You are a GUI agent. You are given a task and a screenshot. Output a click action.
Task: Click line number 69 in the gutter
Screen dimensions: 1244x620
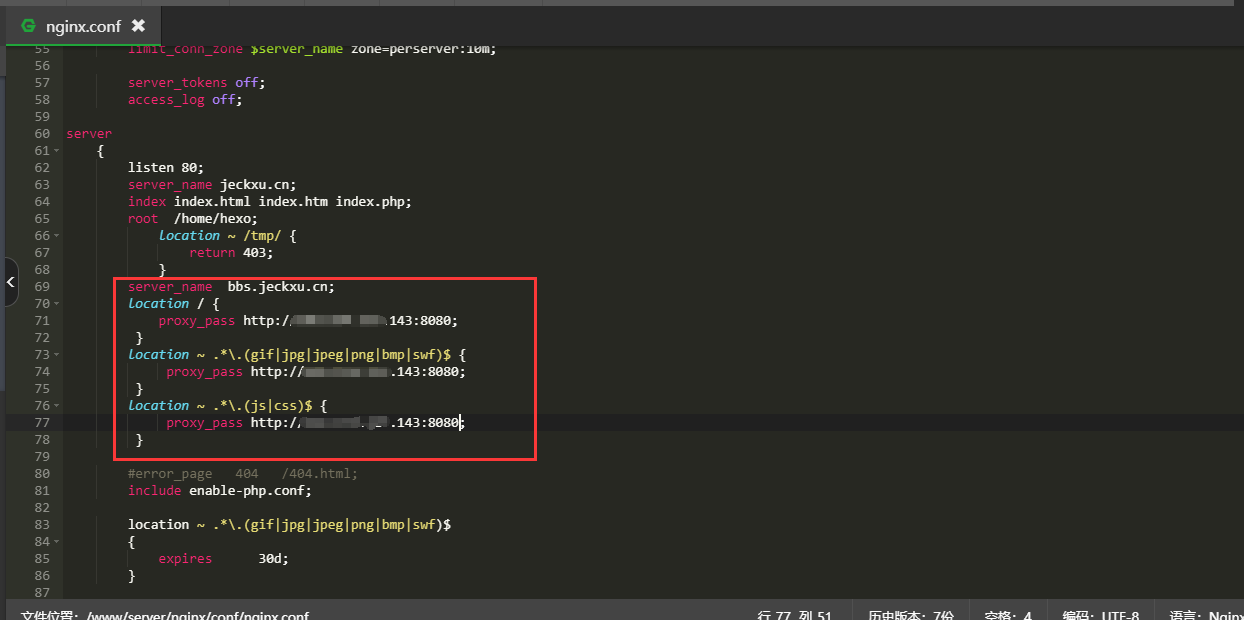(x=41, y=286)
